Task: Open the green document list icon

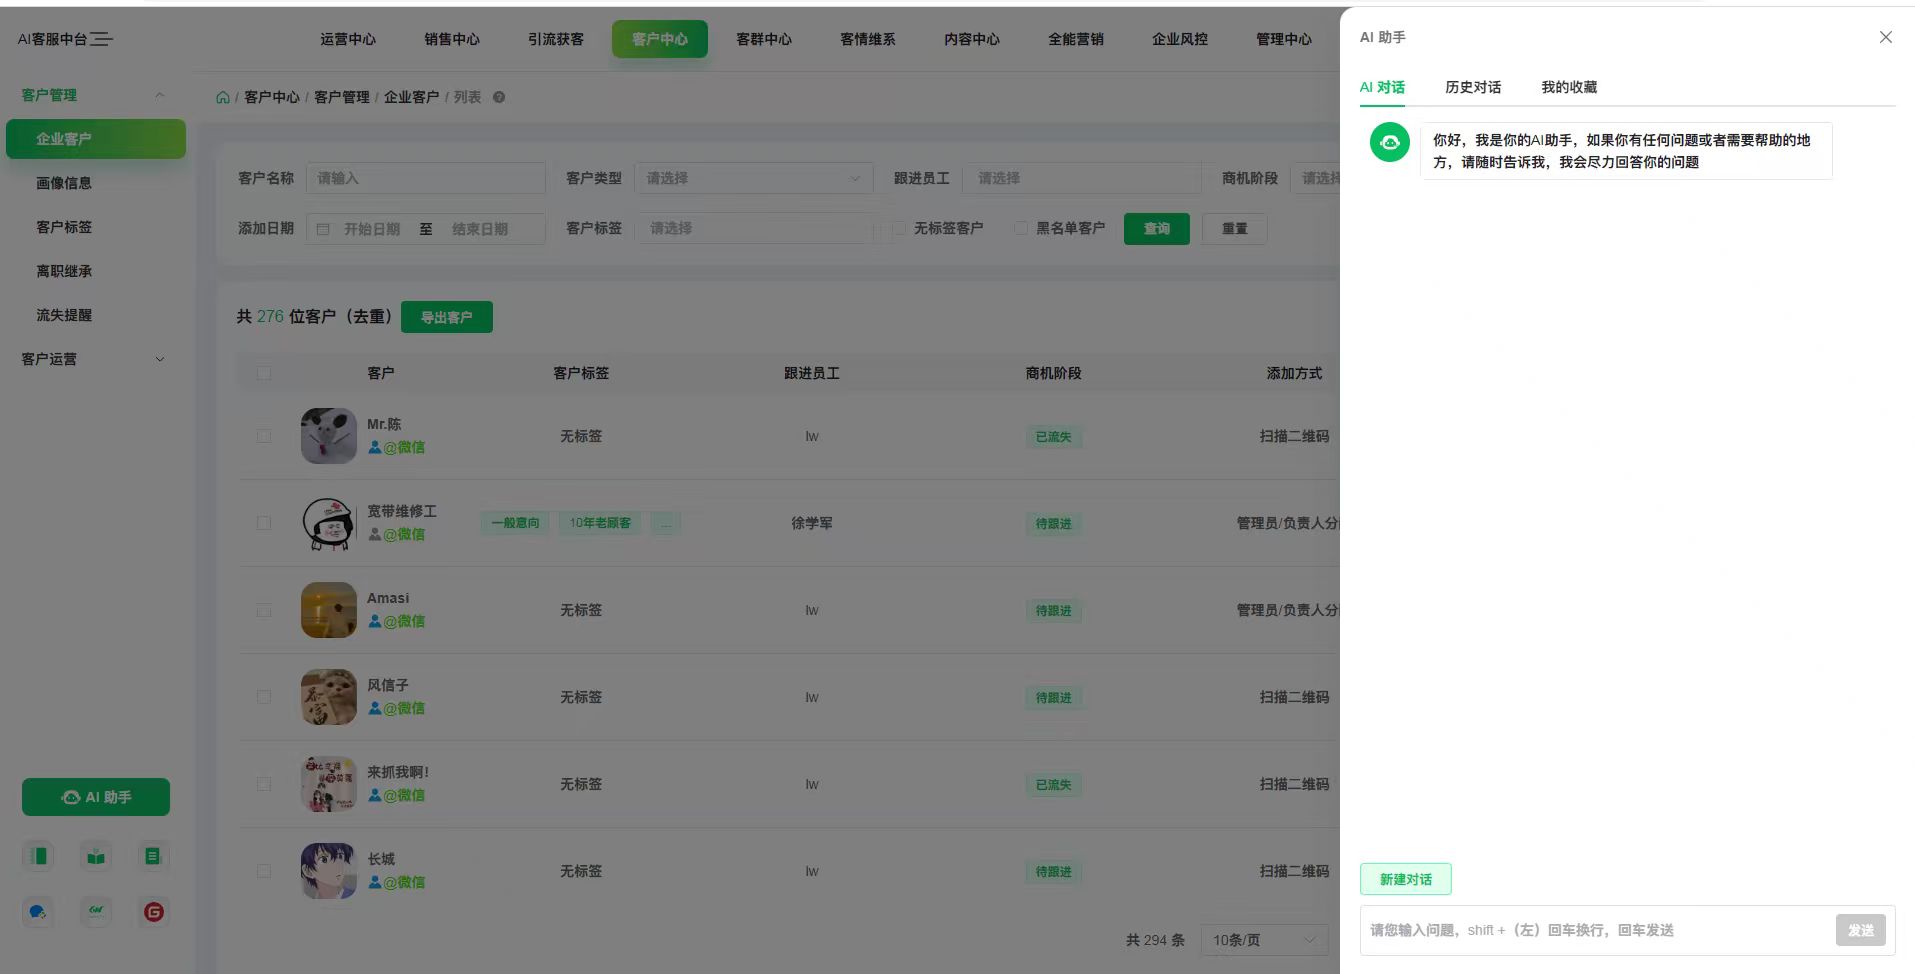Action: [153, 856]
